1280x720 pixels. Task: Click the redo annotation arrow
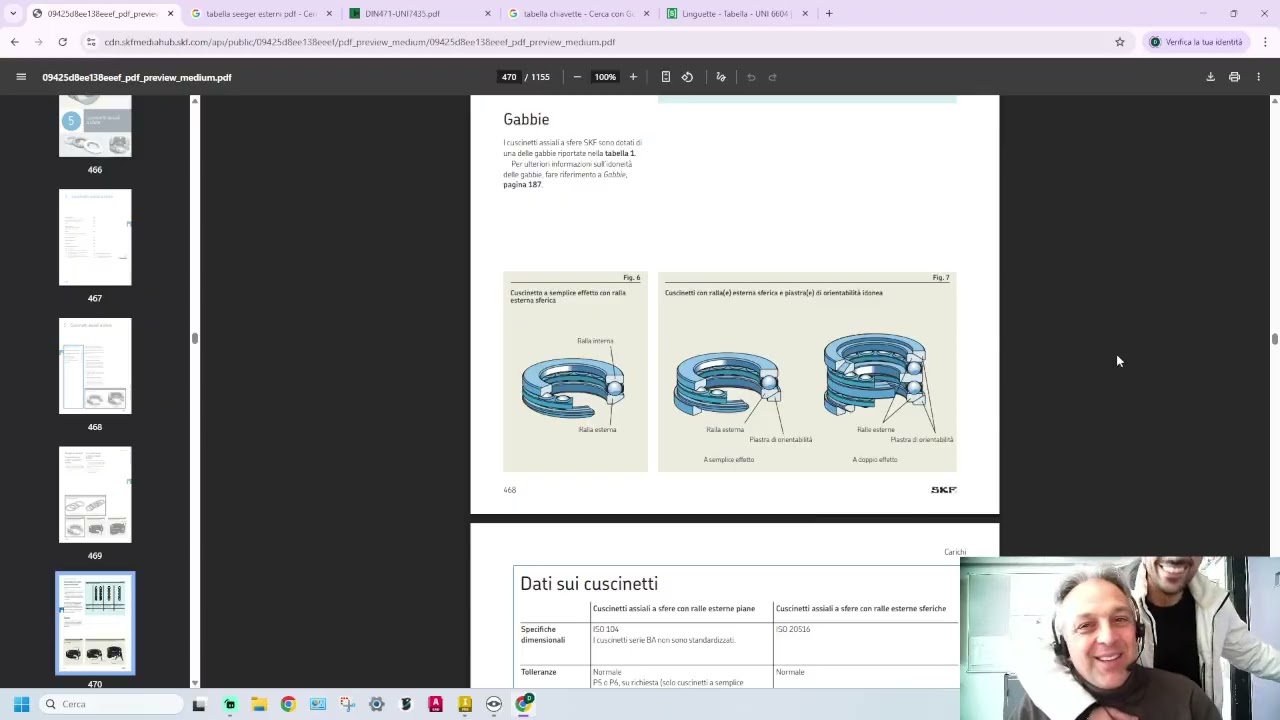pos(773,77)
